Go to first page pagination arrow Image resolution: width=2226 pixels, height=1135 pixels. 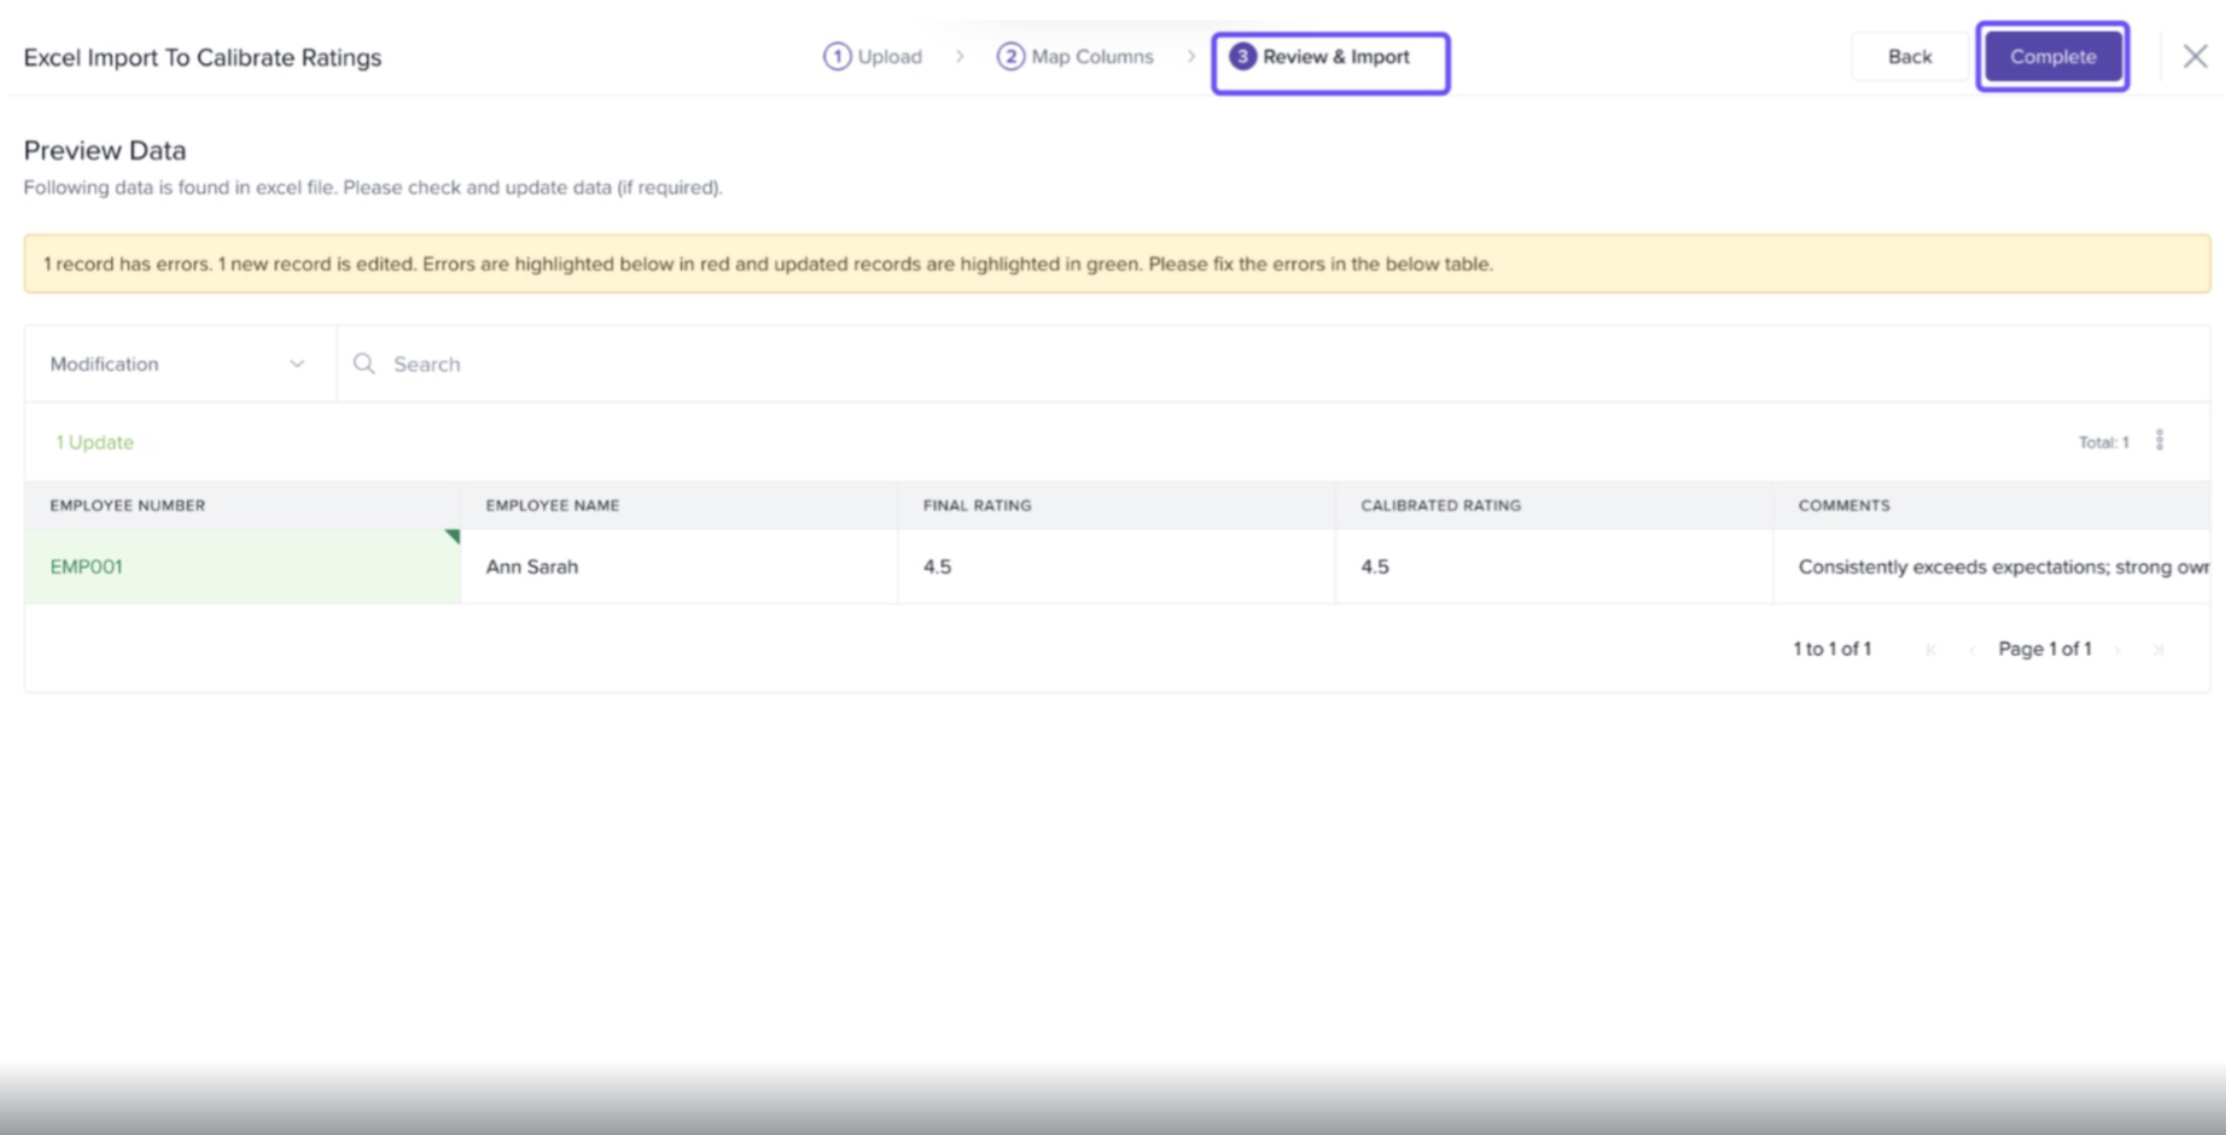click(1931, 650)
